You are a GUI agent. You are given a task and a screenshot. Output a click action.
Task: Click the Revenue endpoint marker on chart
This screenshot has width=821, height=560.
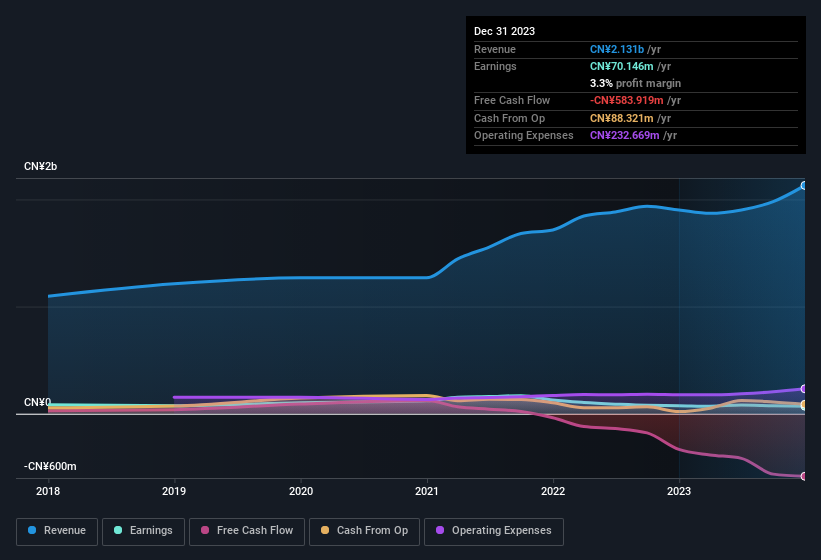coord(804,185)
